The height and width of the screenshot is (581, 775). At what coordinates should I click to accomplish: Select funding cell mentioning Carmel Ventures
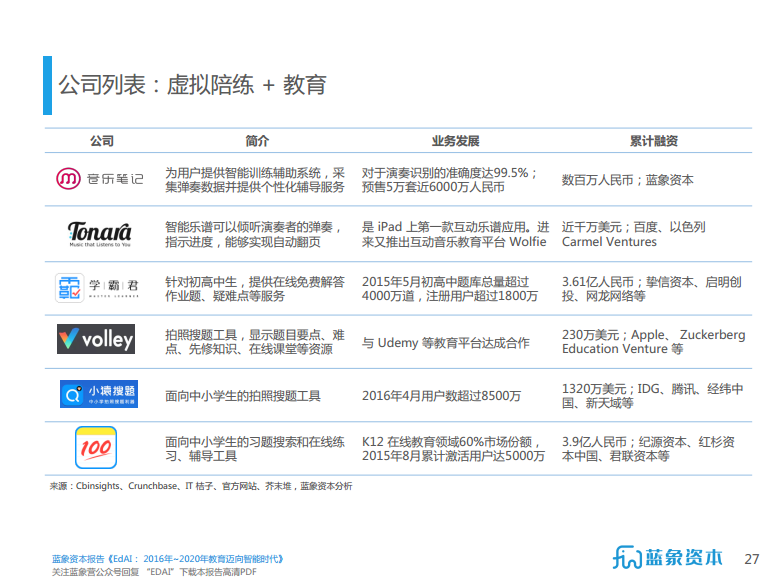click(634, 234)
